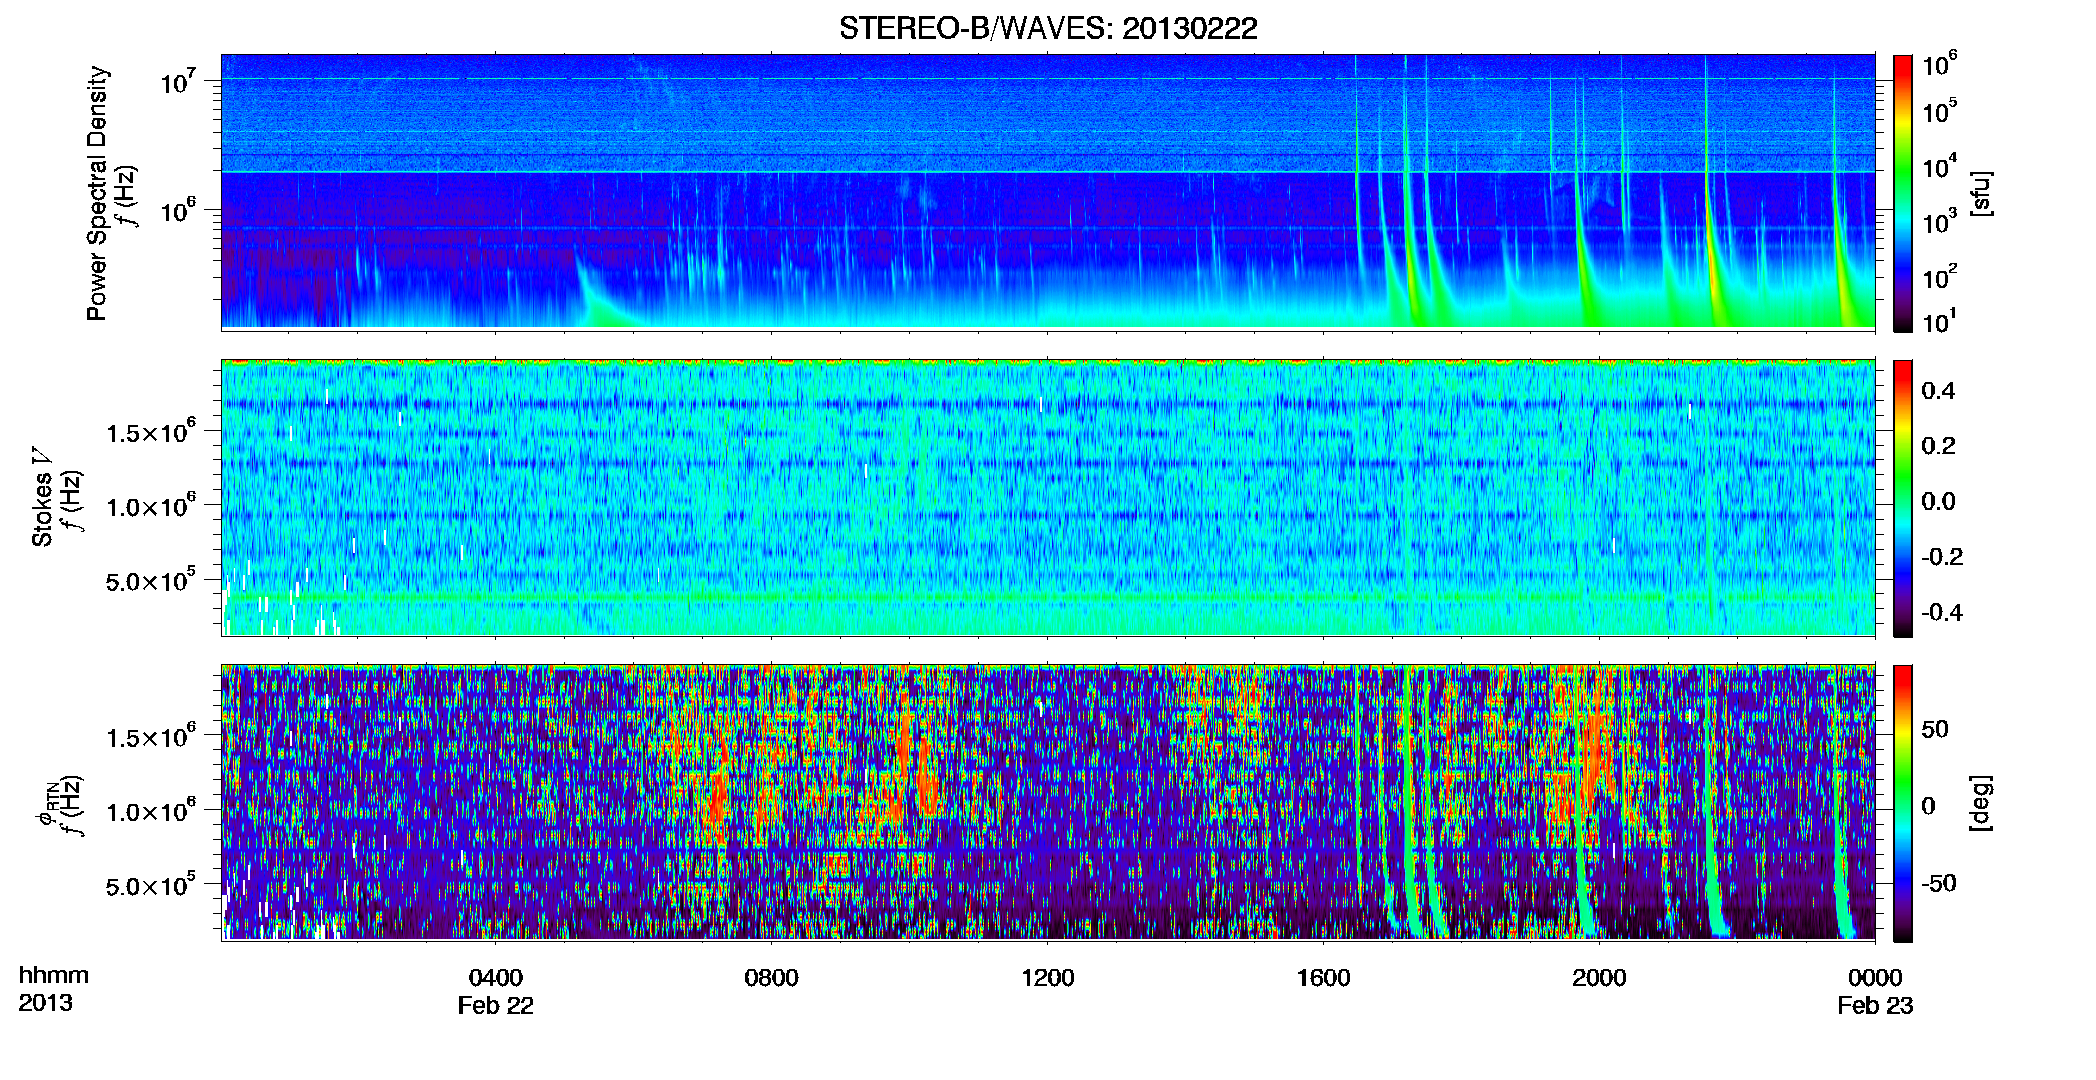Click the 5.0×10^5 tick on Stokes V axis
Viewport: 2096px width, 1080px height.
151,580
